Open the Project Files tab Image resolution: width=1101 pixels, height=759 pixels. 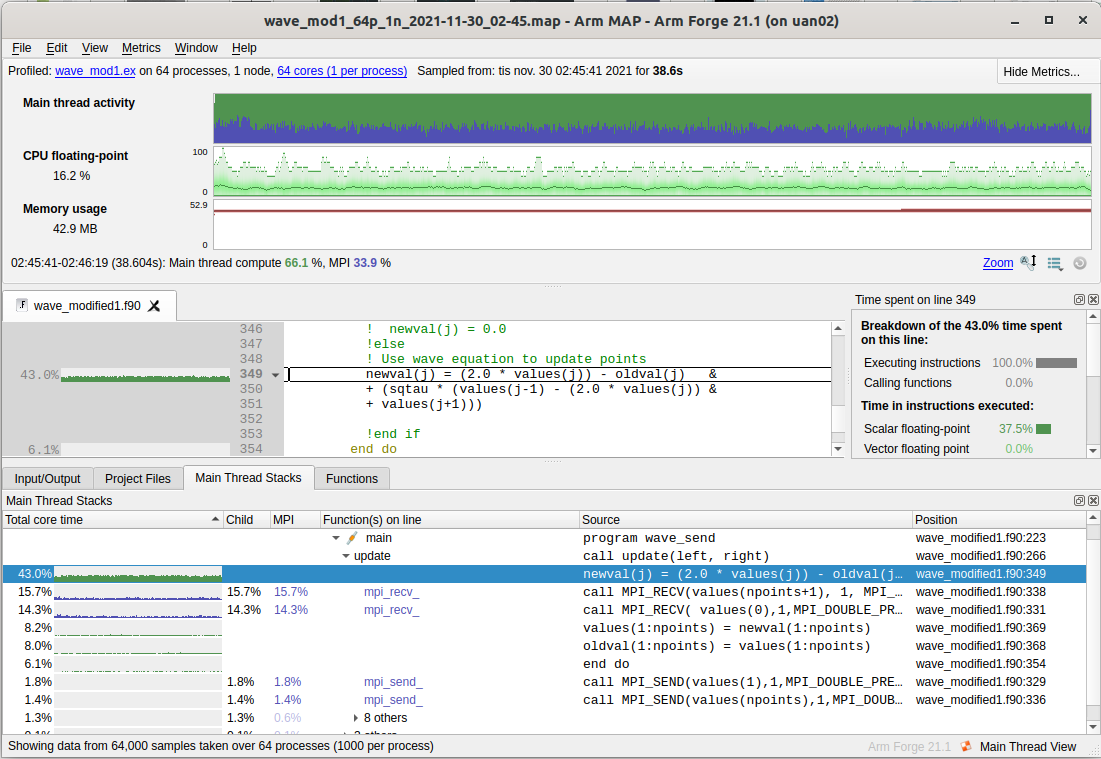tap(138, 479)
